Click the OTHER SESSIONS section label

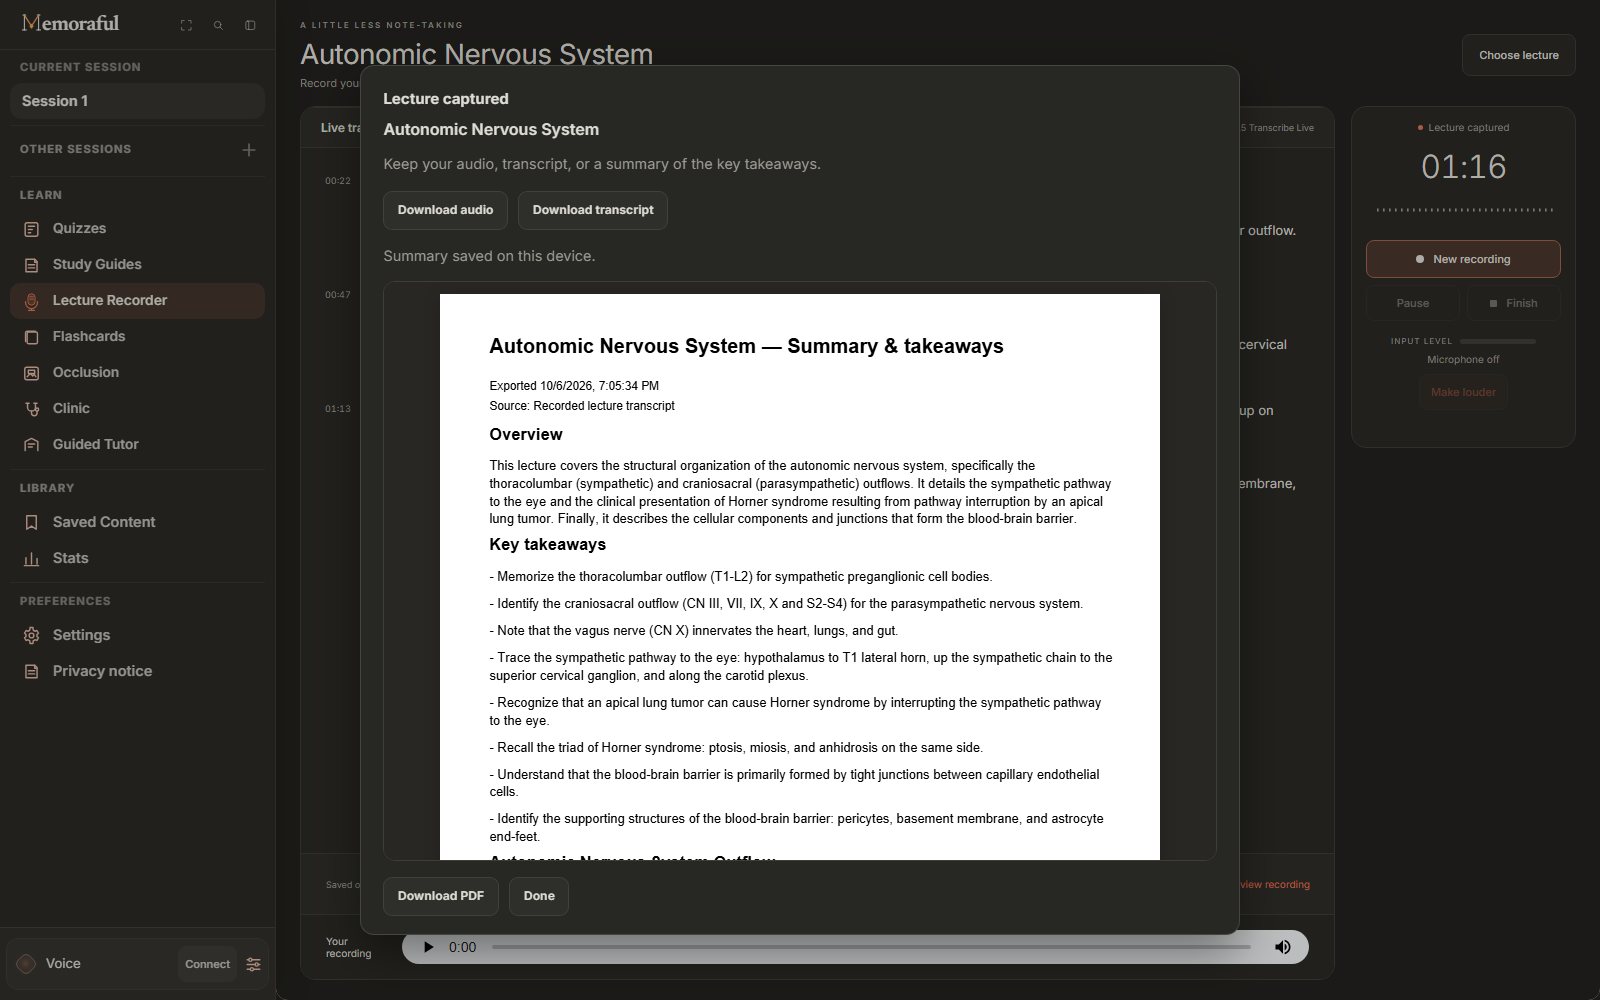75,149
